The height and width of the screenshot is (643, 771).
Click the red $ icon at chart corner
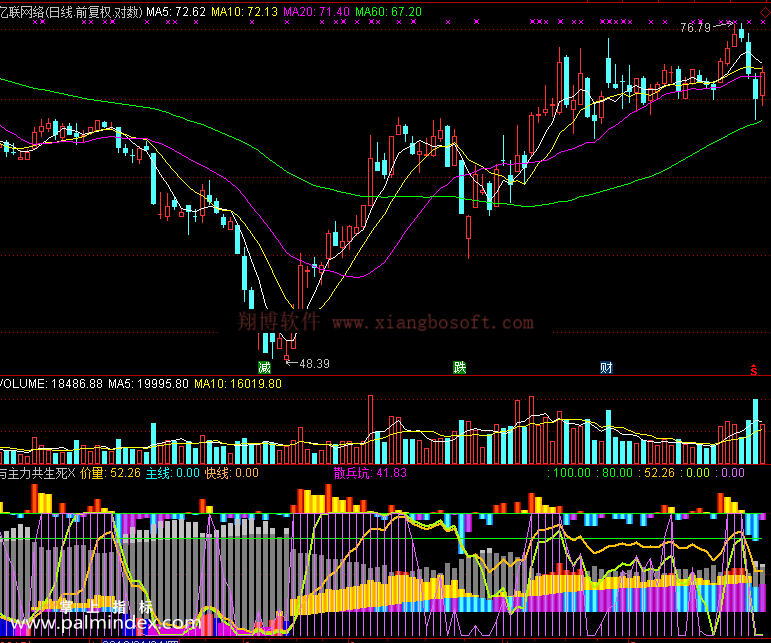[x=754, y=370]
